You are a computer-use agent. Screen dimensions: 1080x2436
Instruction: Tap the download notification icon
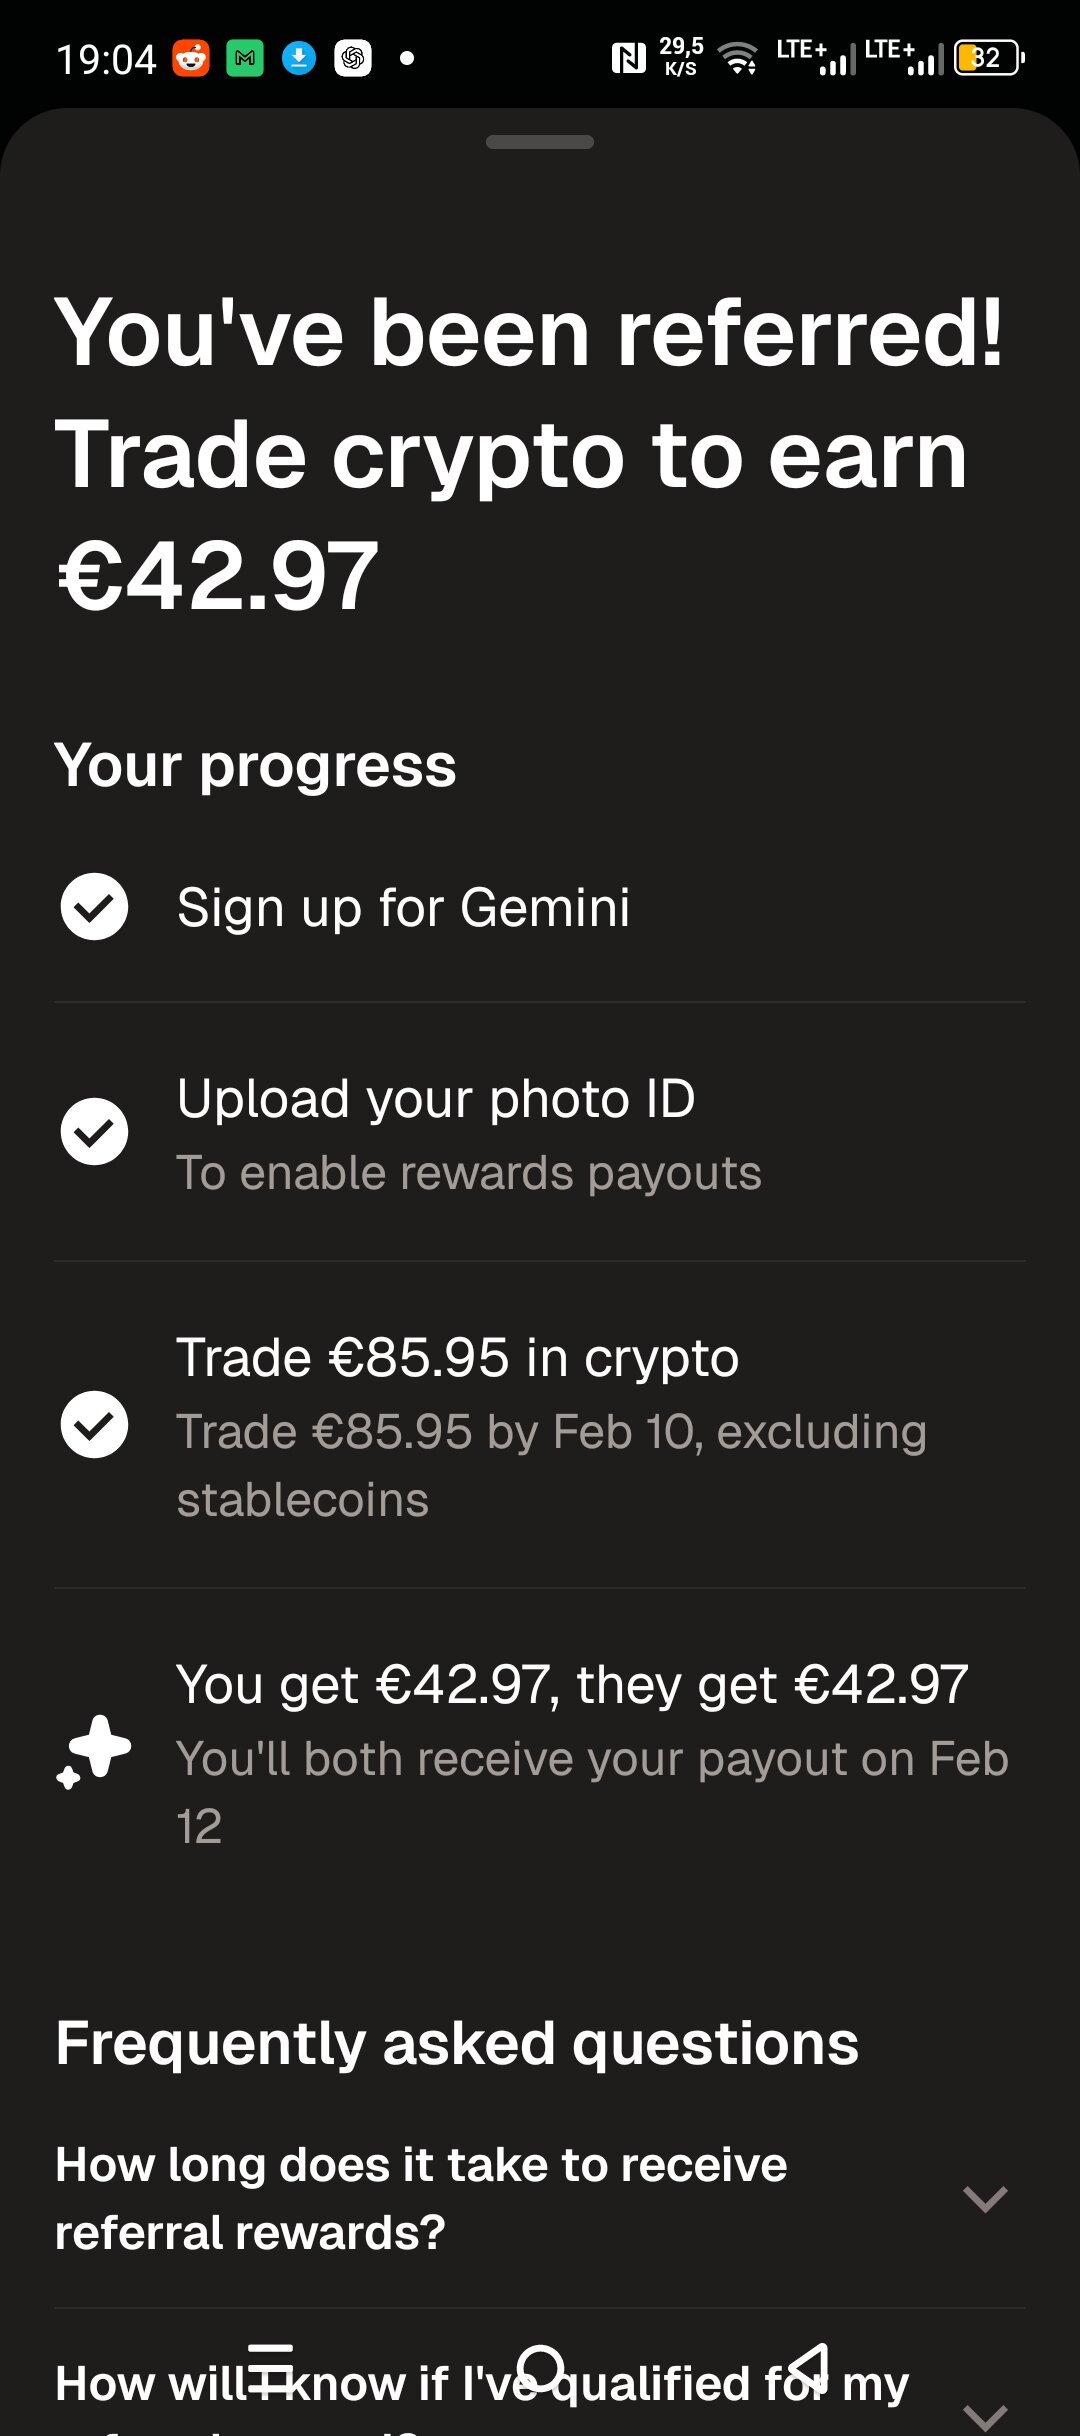(x=298, y=59)
